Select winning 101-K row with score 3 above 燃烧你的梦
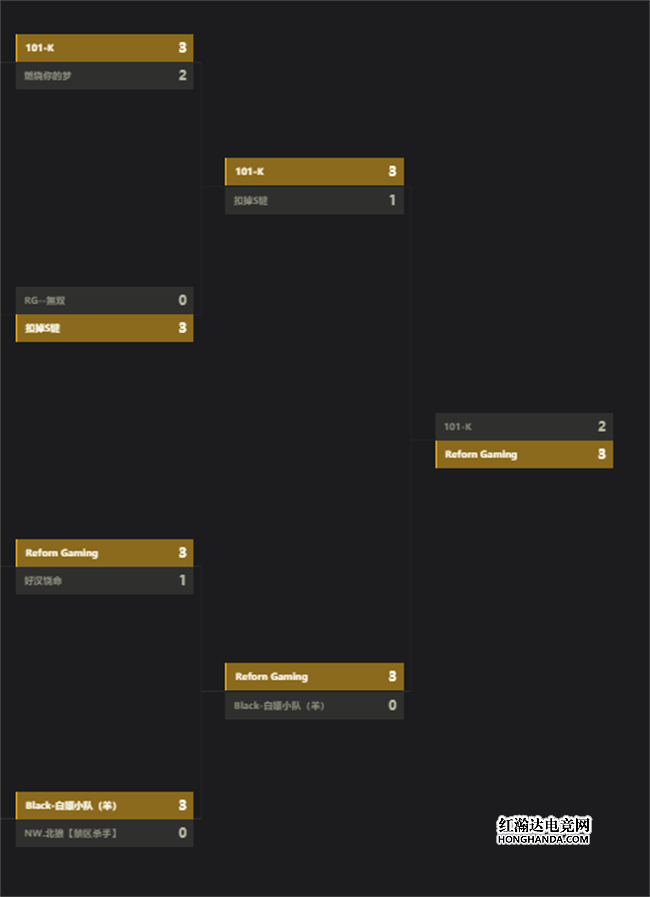Viewport: 650px width, 897px height. (104, 48)
